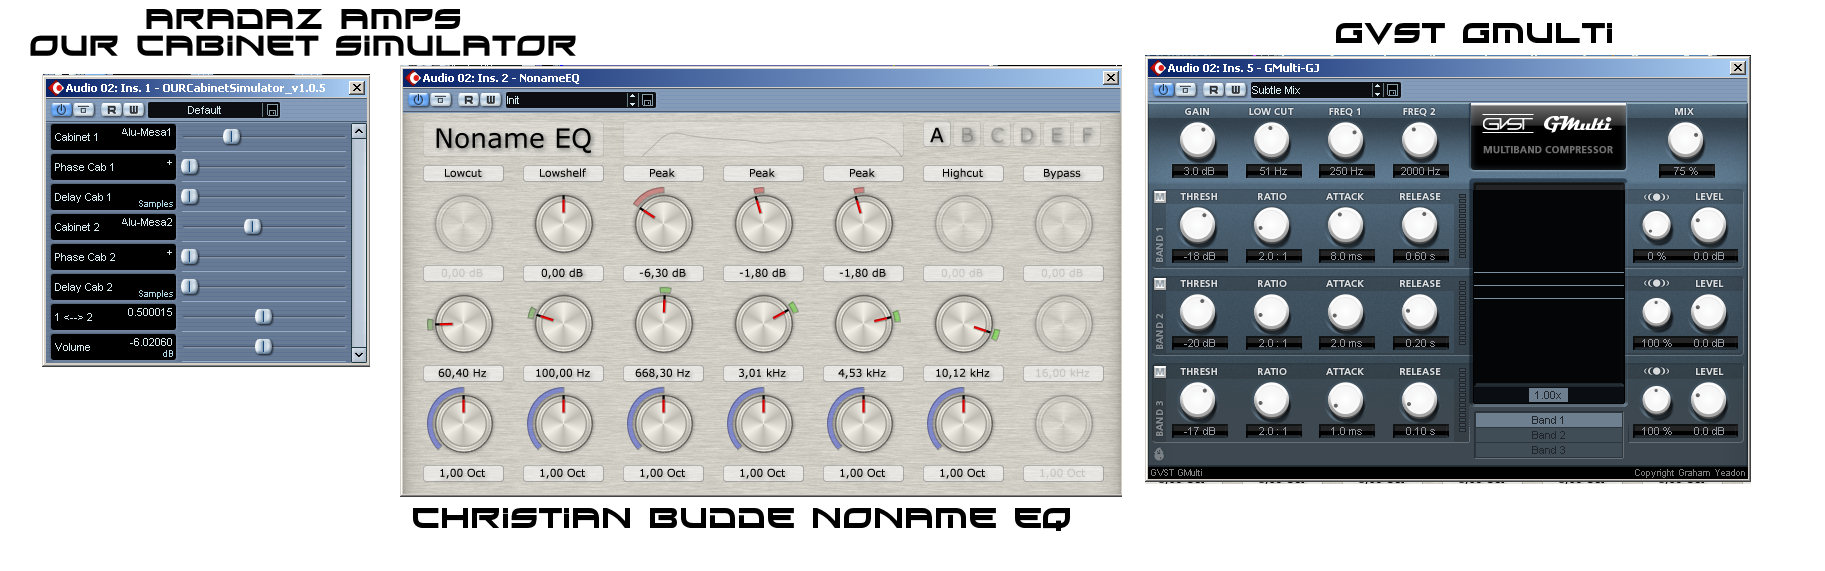This screenshot has width=1825, height=571.
Task: Enable R automation read in NonameEQ window
Action: (468, 100)
